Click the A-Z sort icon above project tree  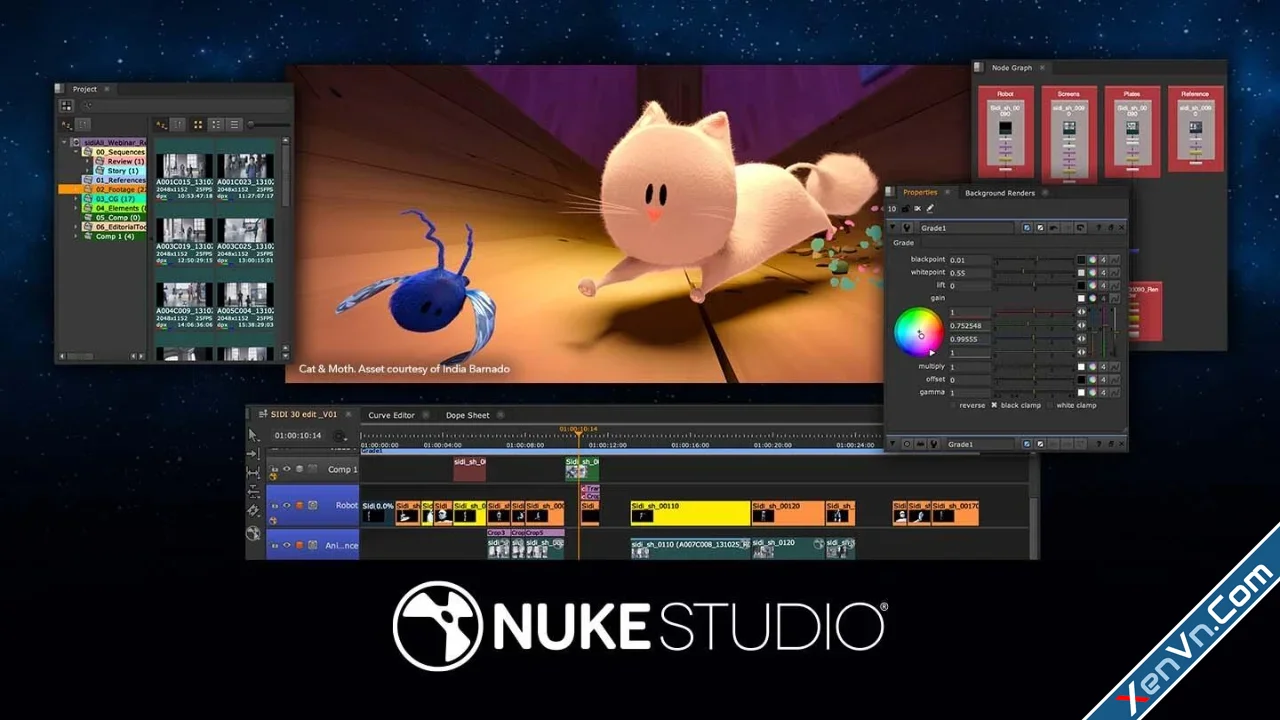66,124
